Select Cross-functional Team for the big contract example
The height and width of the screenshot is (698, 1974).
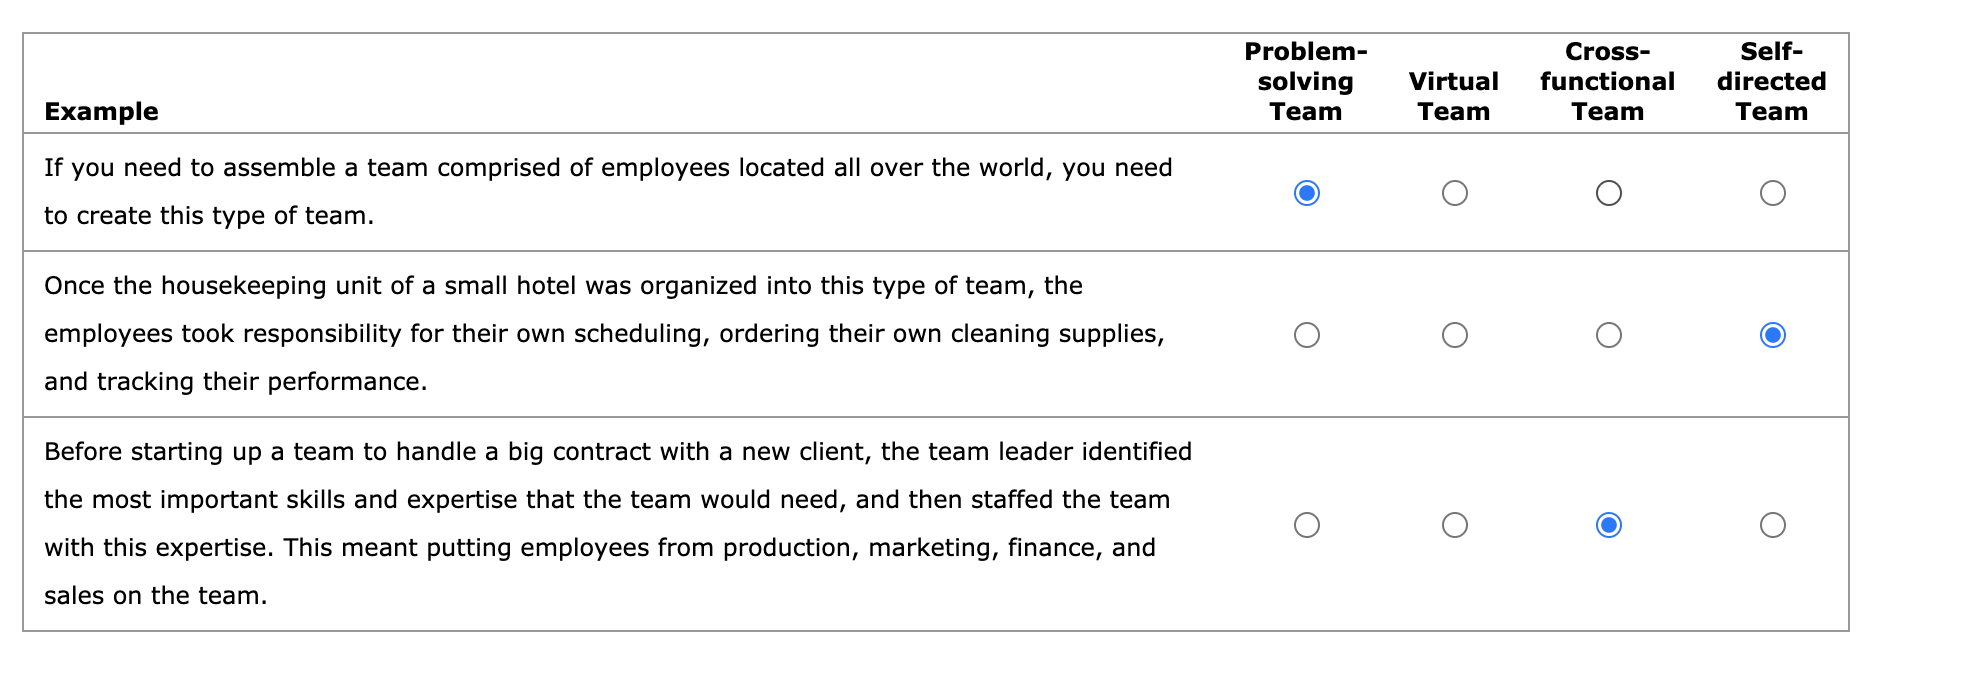click(x=1608, y=523)
